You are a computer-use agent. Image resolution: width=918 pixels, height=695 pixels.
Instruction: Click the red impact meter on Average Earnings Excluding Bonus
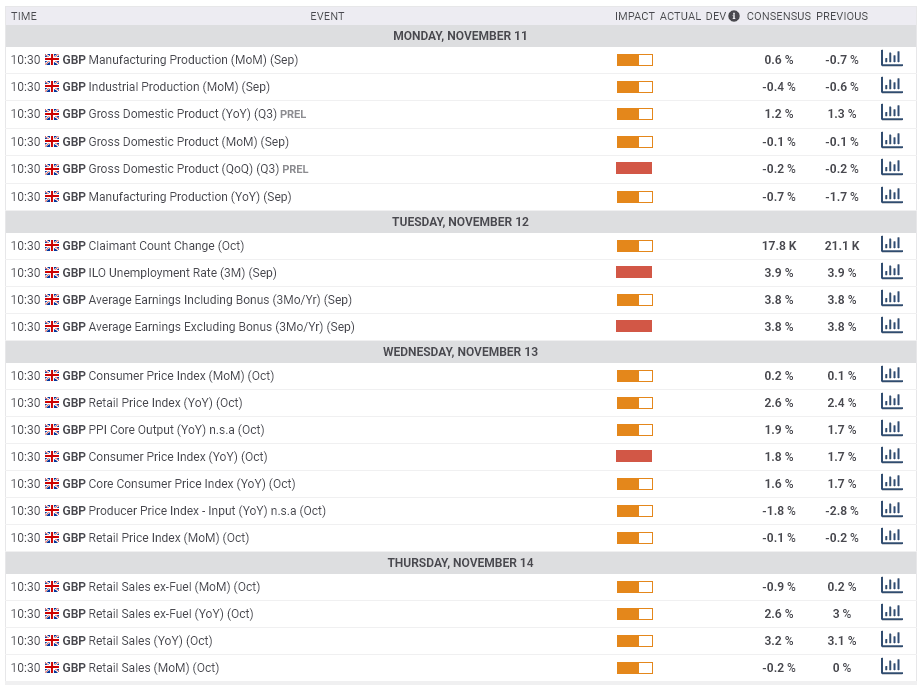[x=634, y=325]
